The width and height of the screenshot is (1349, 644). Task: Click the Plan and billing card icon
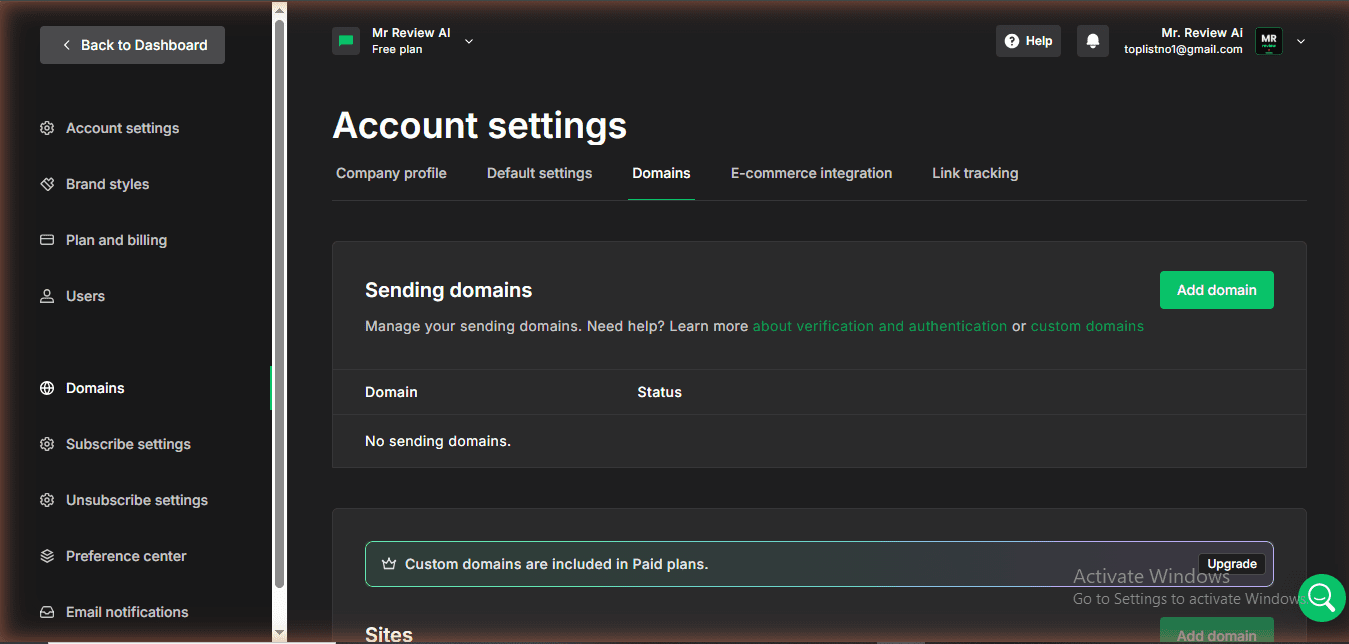(47, 240)
